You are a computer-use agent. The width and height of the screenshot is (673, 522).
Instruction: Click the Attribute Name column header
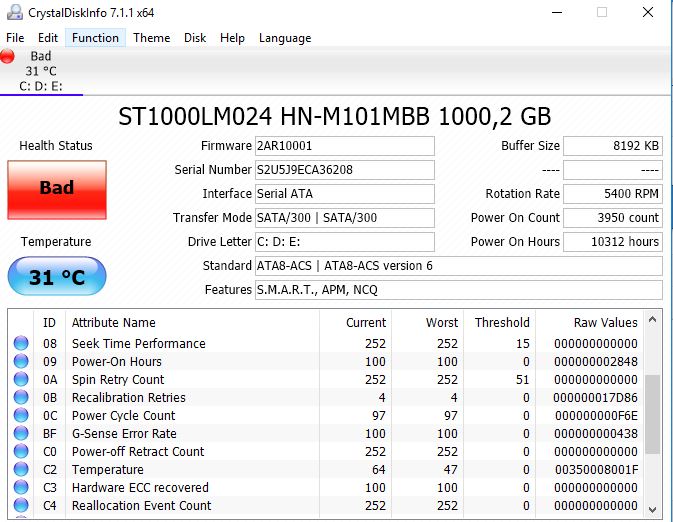(192, 322)
